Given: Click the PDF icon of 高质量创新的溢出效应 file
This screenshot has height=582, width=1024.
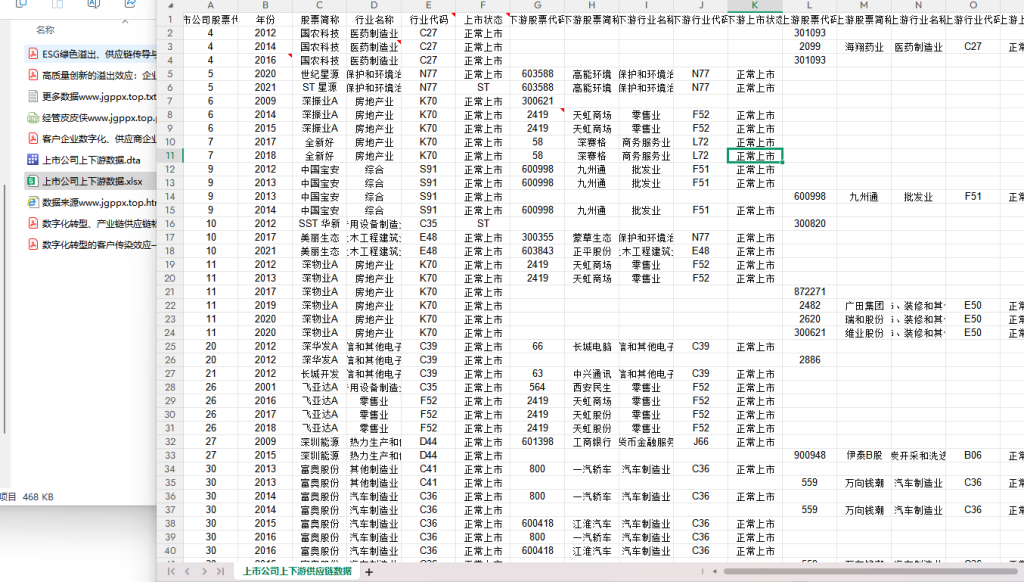Looking at the screenshot, I should pos(33,75).
